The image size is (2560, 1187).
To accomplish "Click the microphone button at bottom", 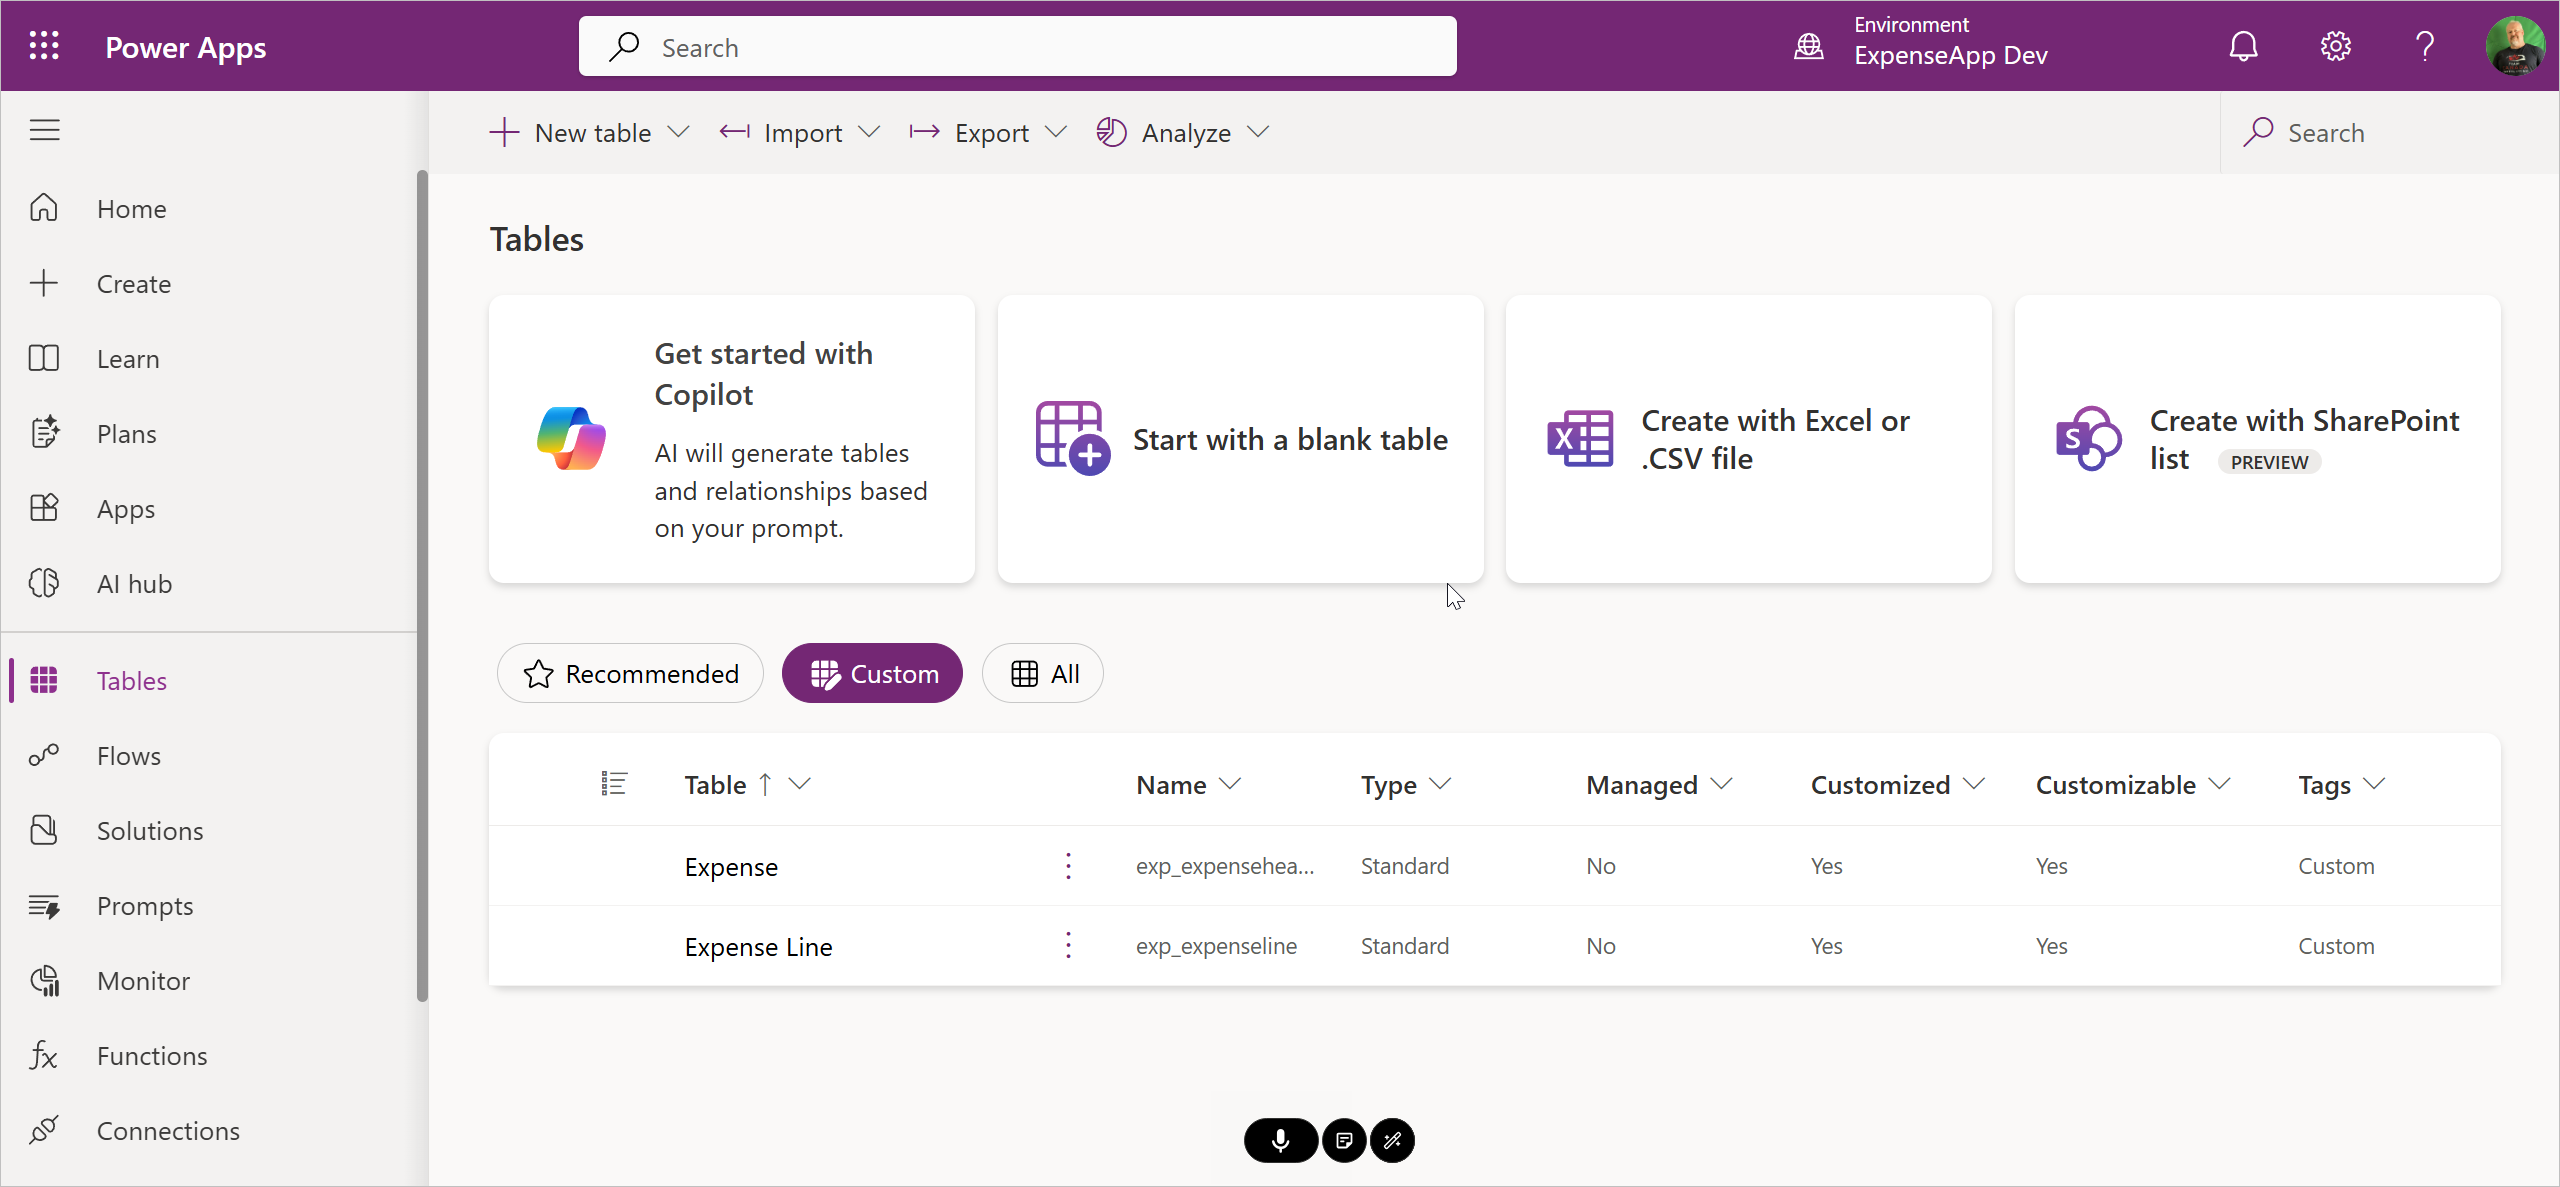I will pos(1280,1140).
